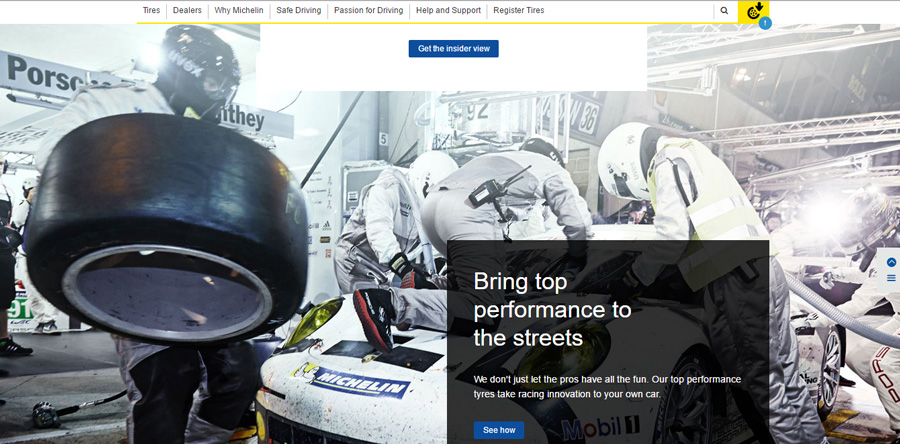Open the Tires menu
Screen dimensions: 900x444
coord(151,11)
